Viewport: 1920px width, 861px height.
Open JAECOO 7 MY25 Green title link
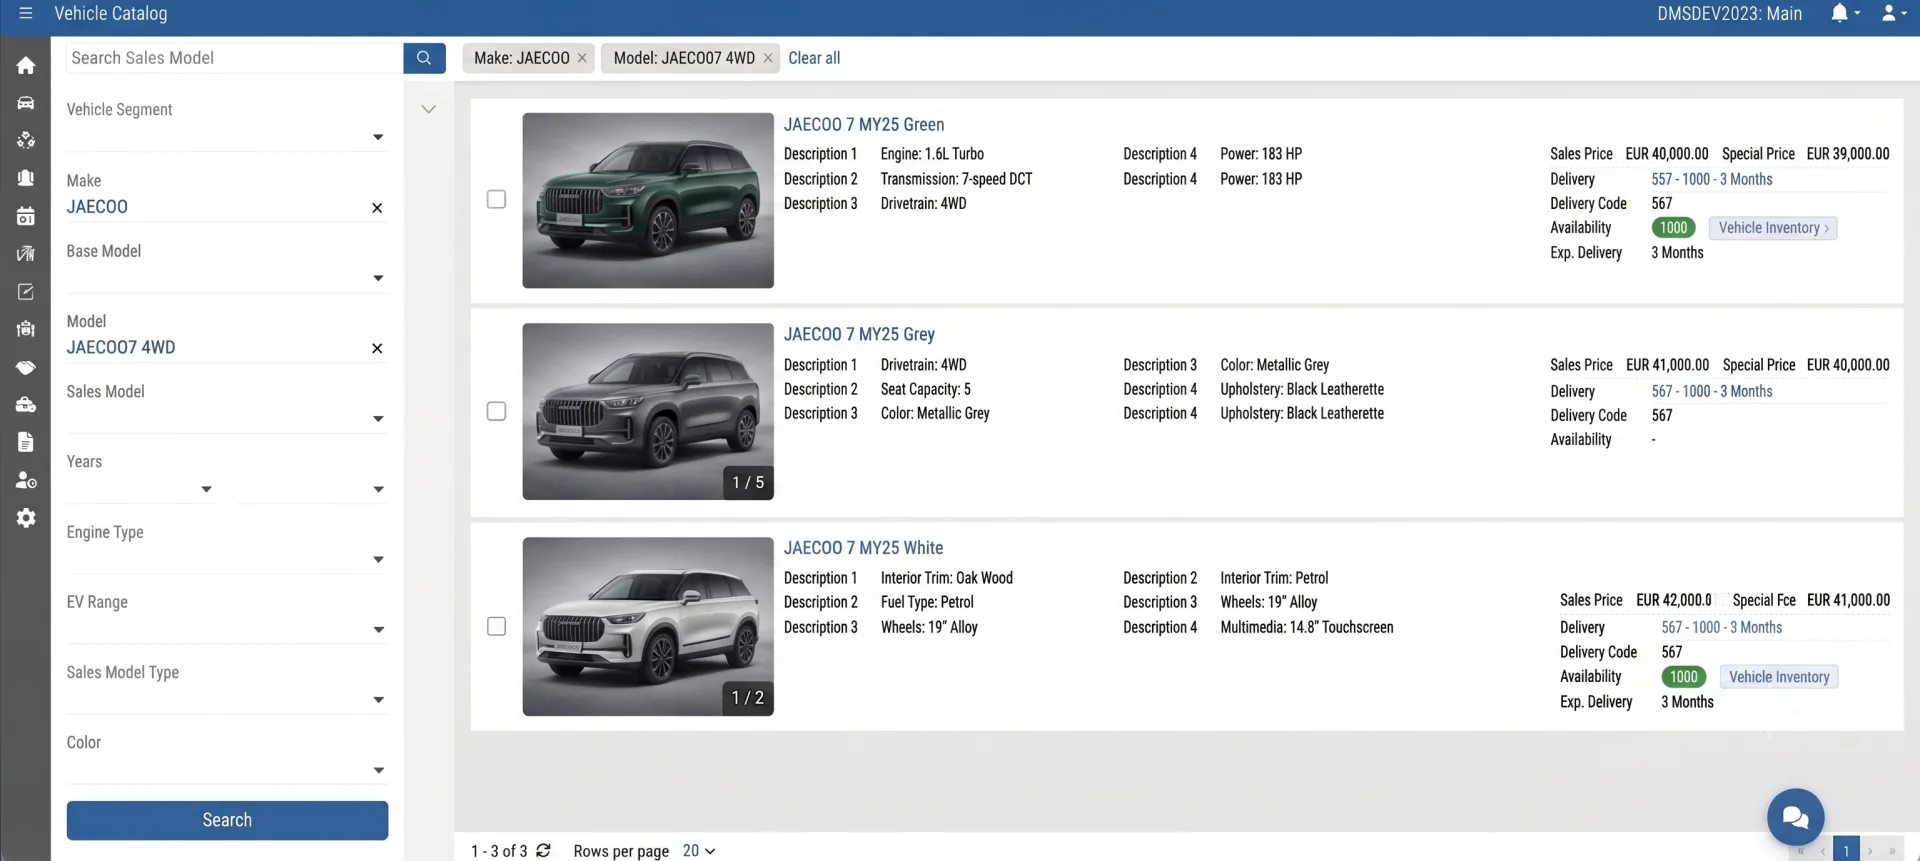(x=864, y=125)
